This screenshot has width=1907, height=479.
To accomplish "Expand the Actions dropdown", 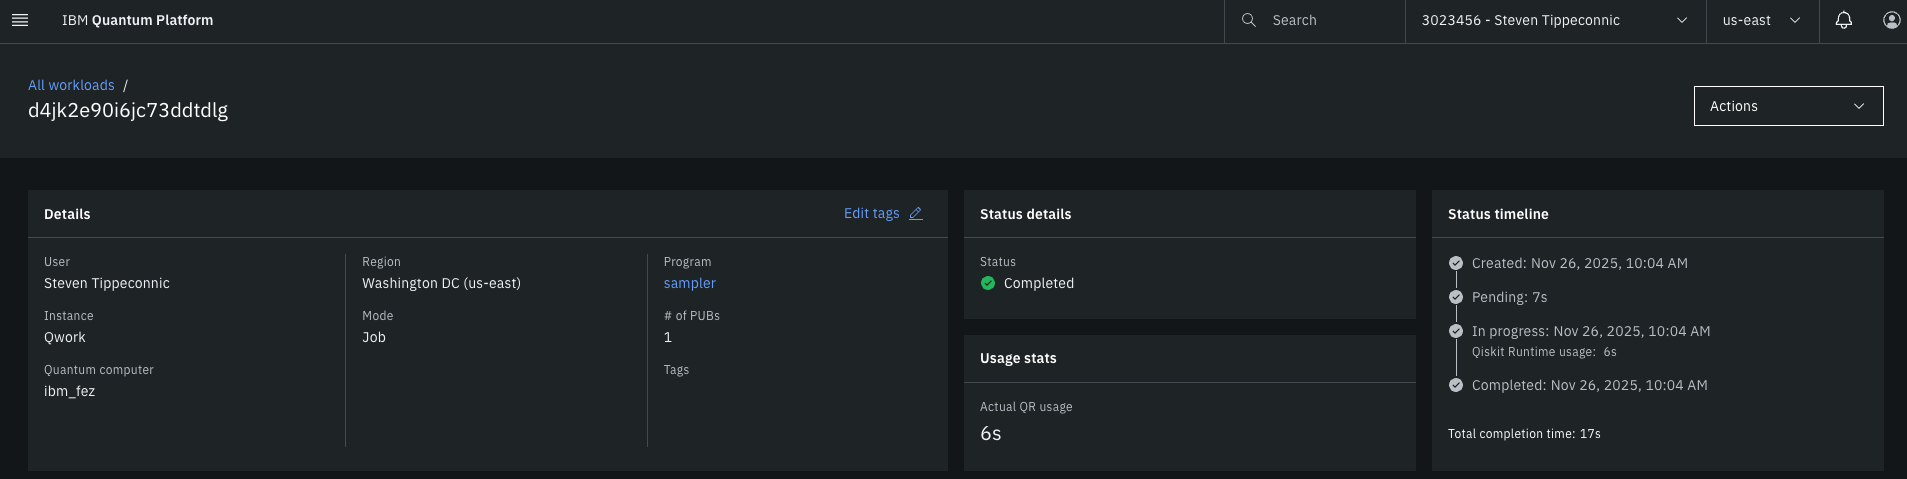I will 1787,106.
